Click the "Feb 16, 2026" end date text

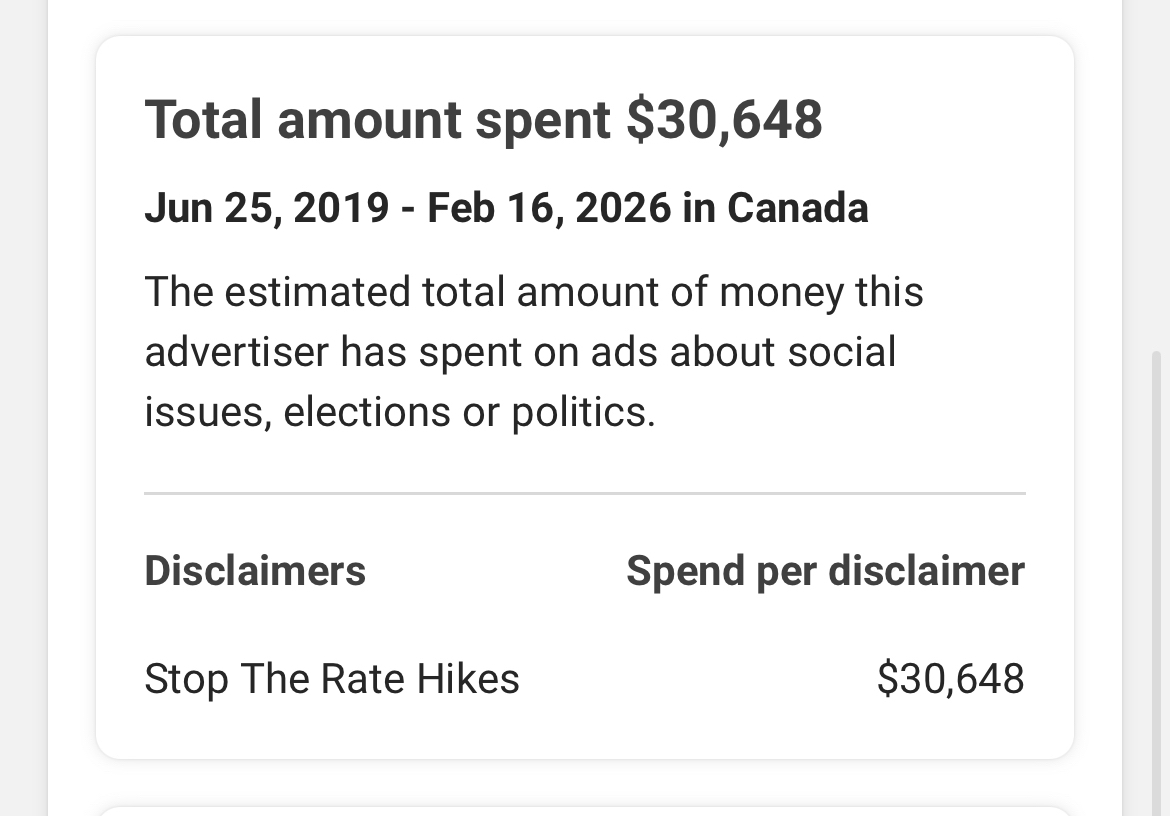click(548, 208)
